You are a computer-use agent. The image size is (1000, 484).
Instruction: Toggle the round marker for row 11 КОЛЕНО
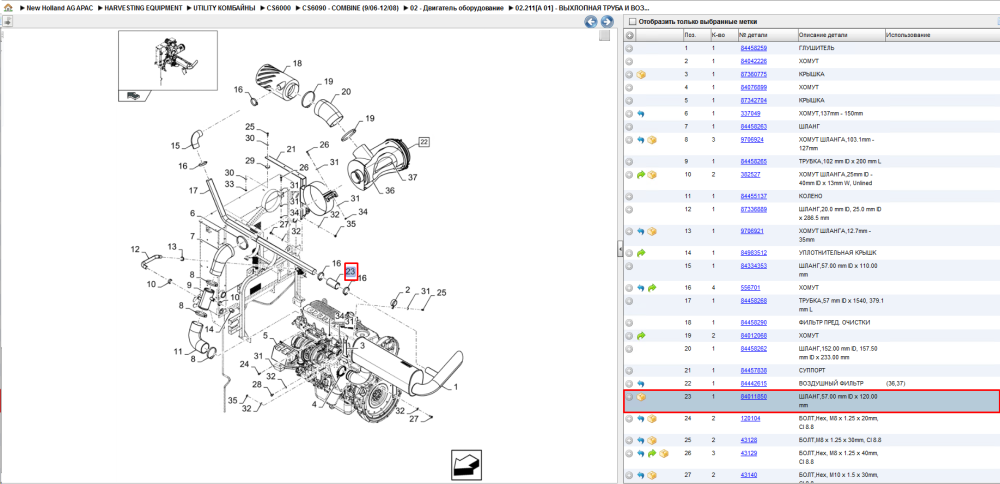[629, 196]
